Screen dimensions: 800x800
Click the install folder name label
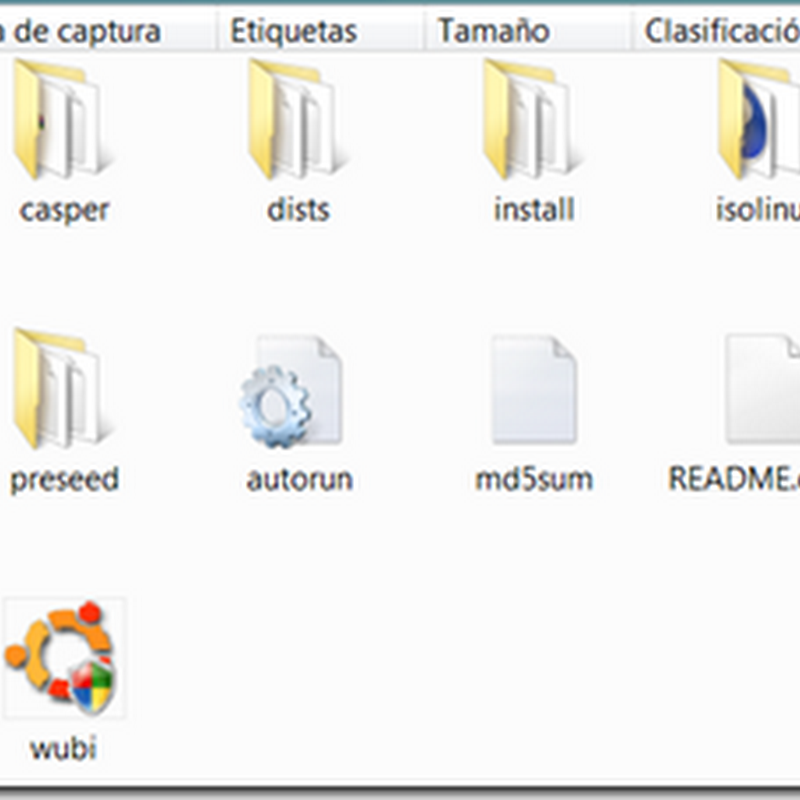(x=534, y=210)
